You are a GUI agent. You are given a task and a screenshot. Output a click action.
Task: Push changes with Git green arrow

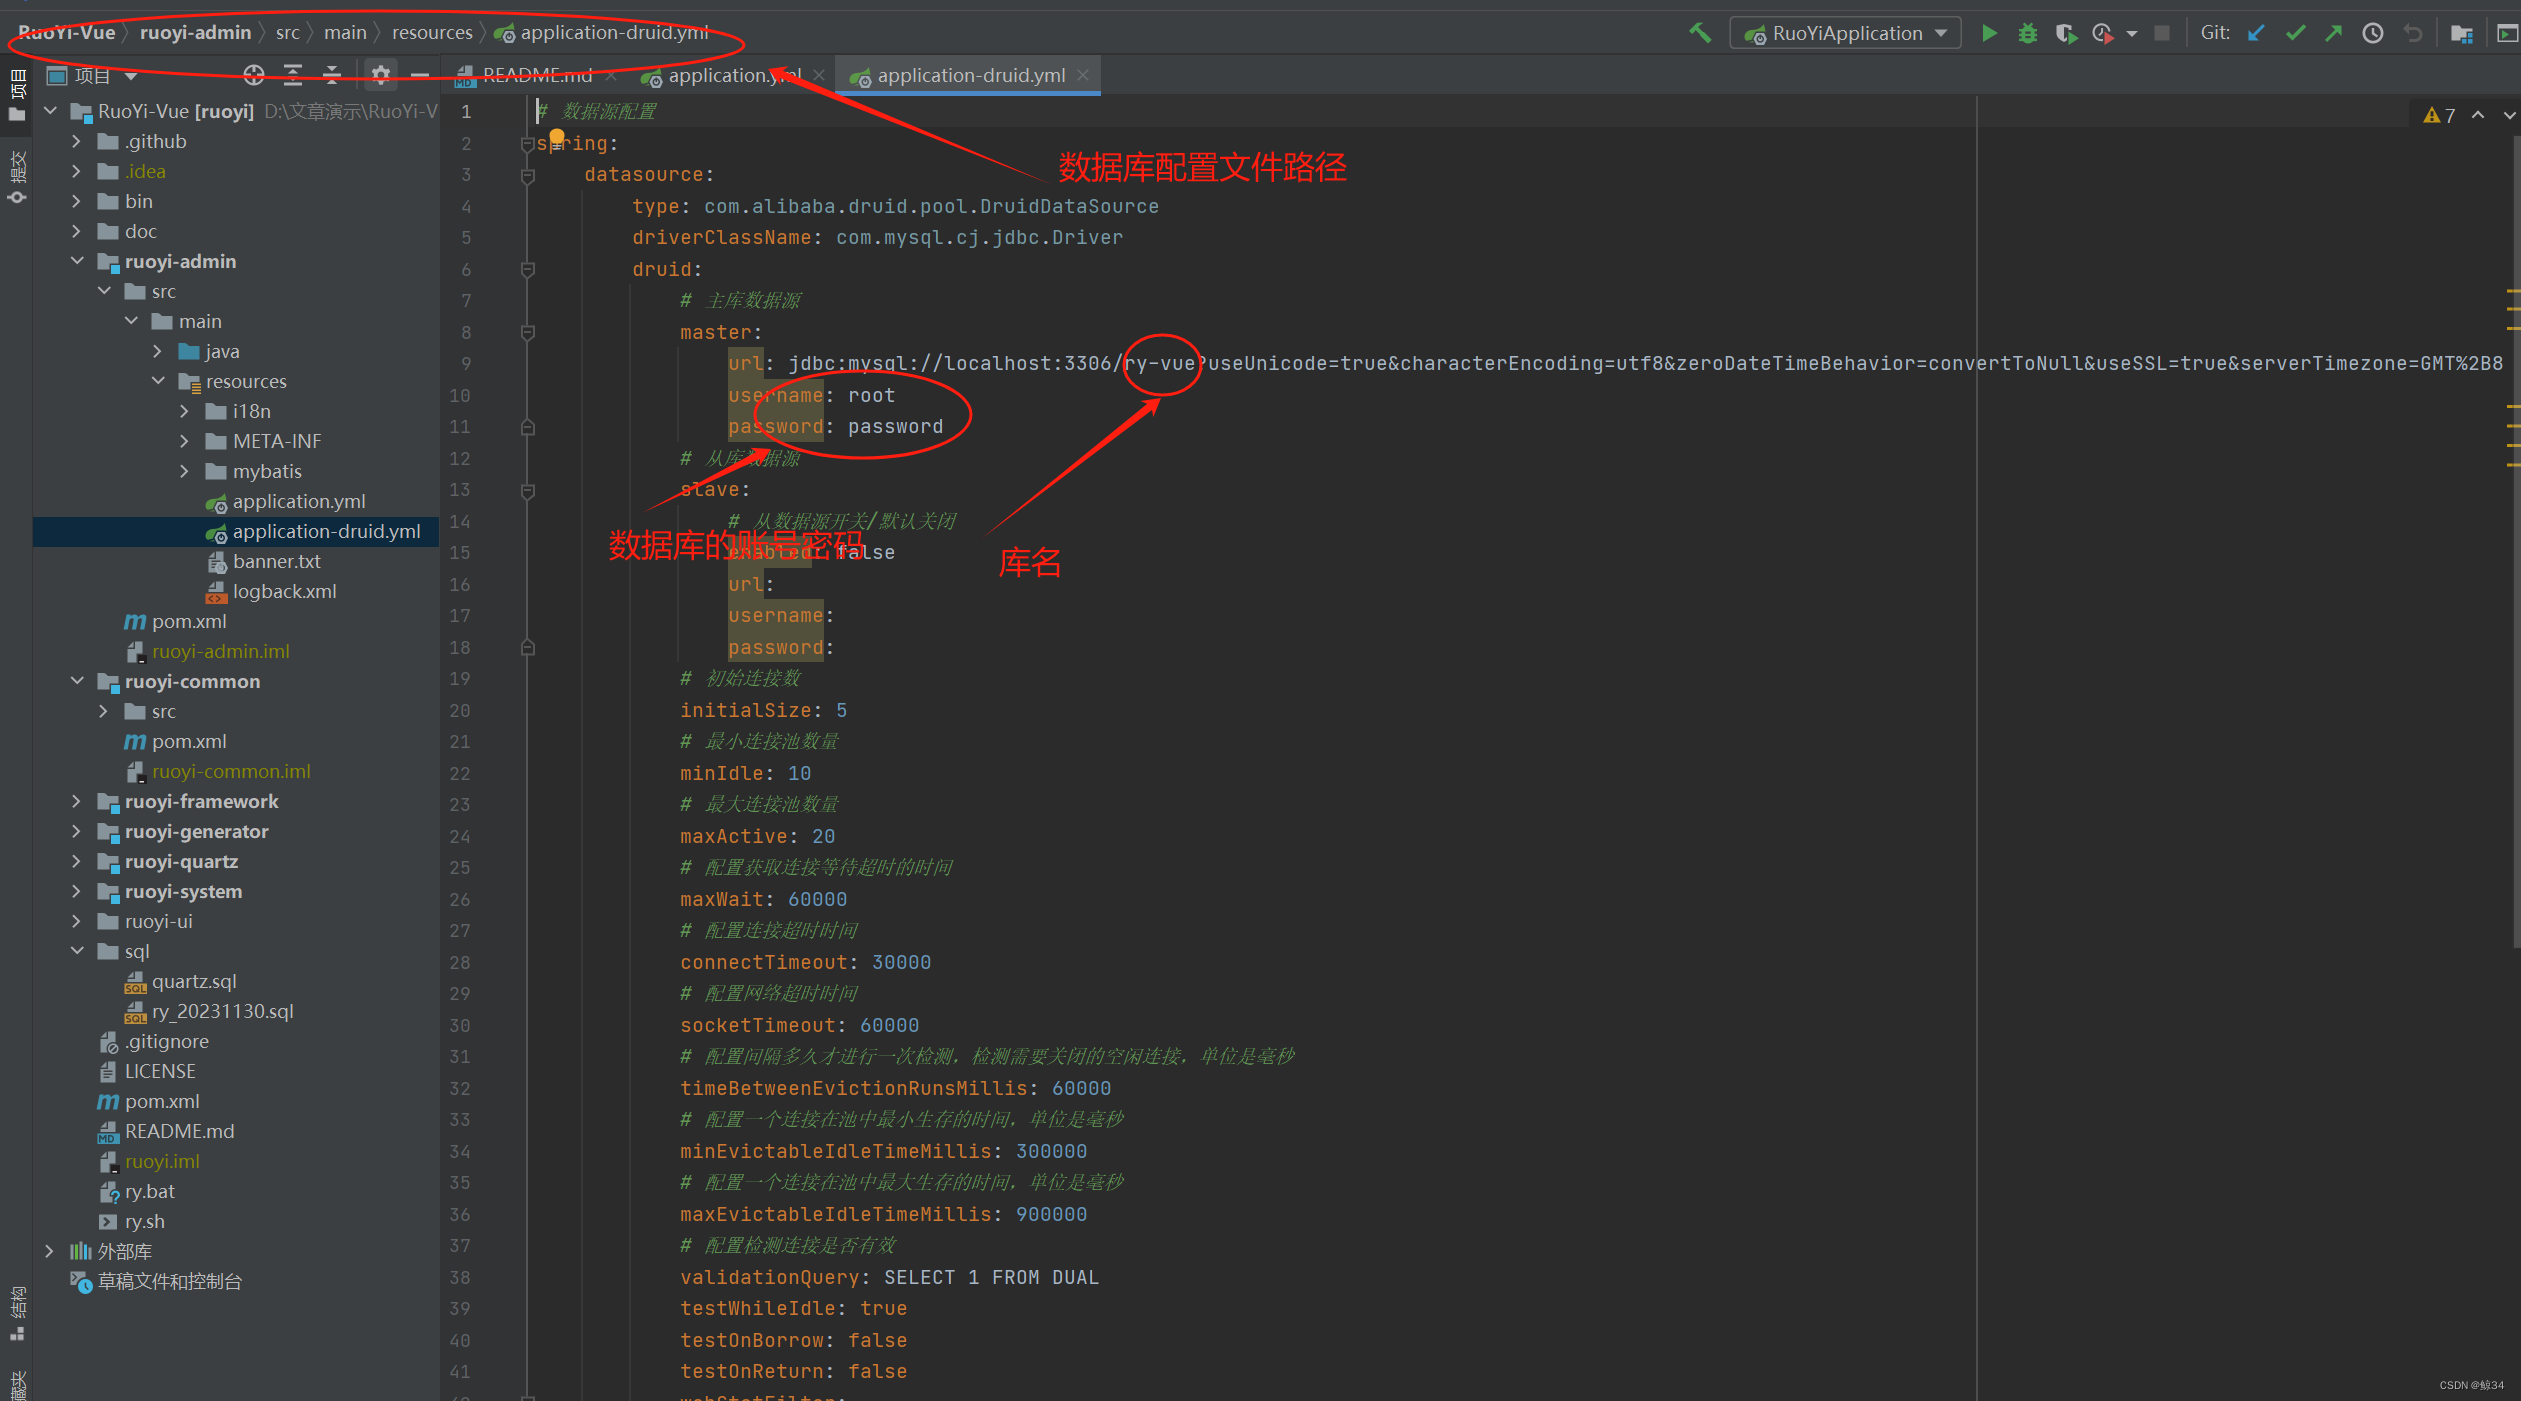point(2333,33)
